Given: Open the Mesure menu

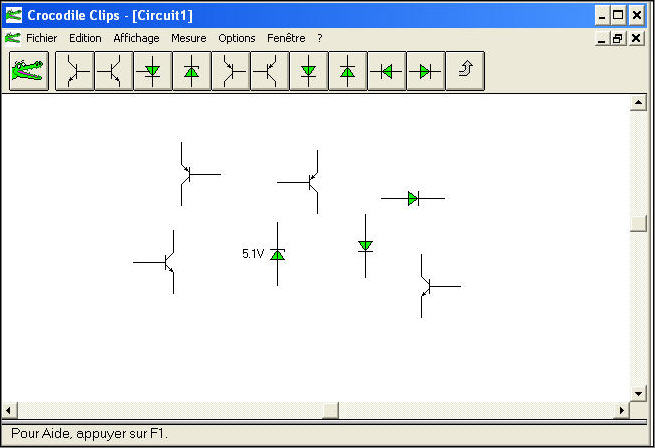Looking at the screenshot, I should click(x=188, y=38).
